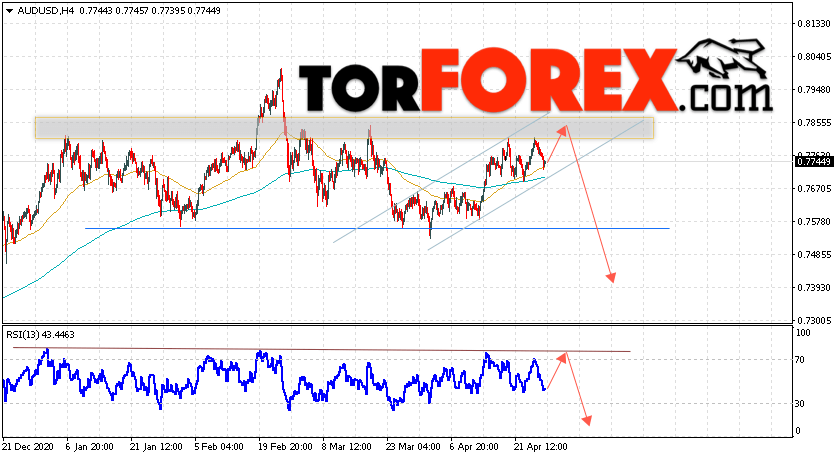Select the OHLC values 0.77443 0.77457 0.77395 0.77449

tap(150, 11)
